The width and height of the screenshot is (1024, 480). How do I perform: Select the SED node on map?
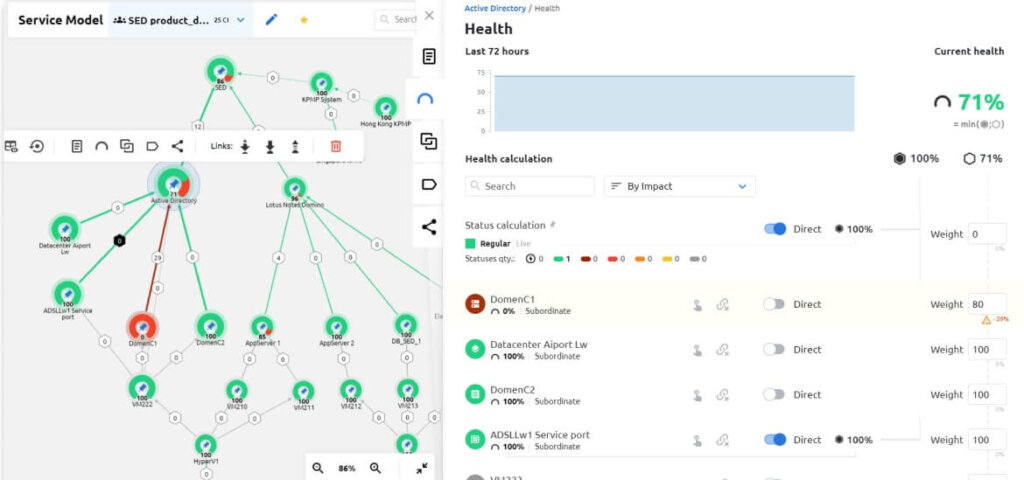(220, 71)
